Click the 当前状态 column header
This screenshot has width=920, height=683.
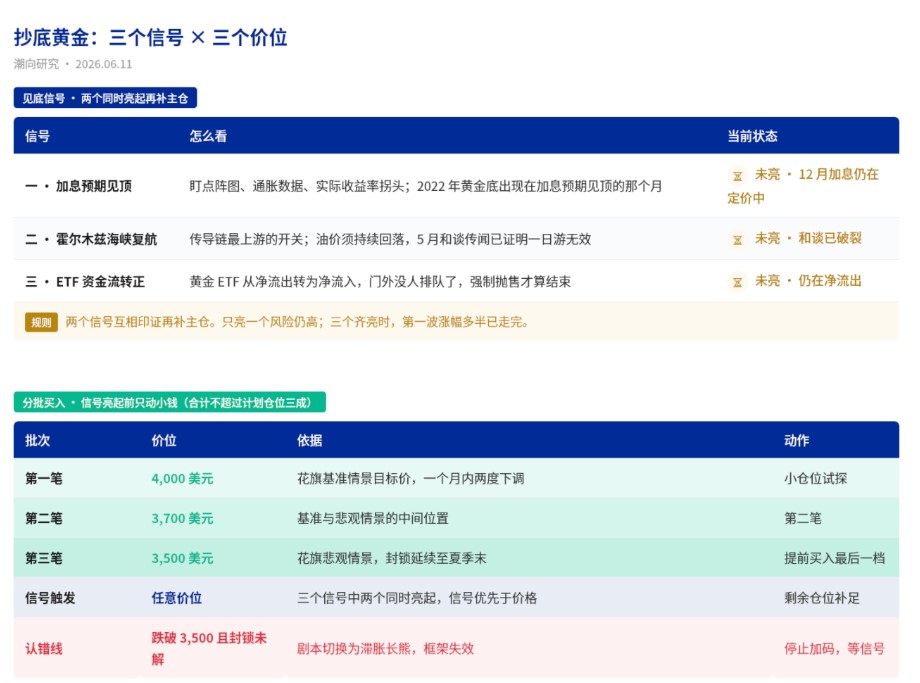click(752, 136)
